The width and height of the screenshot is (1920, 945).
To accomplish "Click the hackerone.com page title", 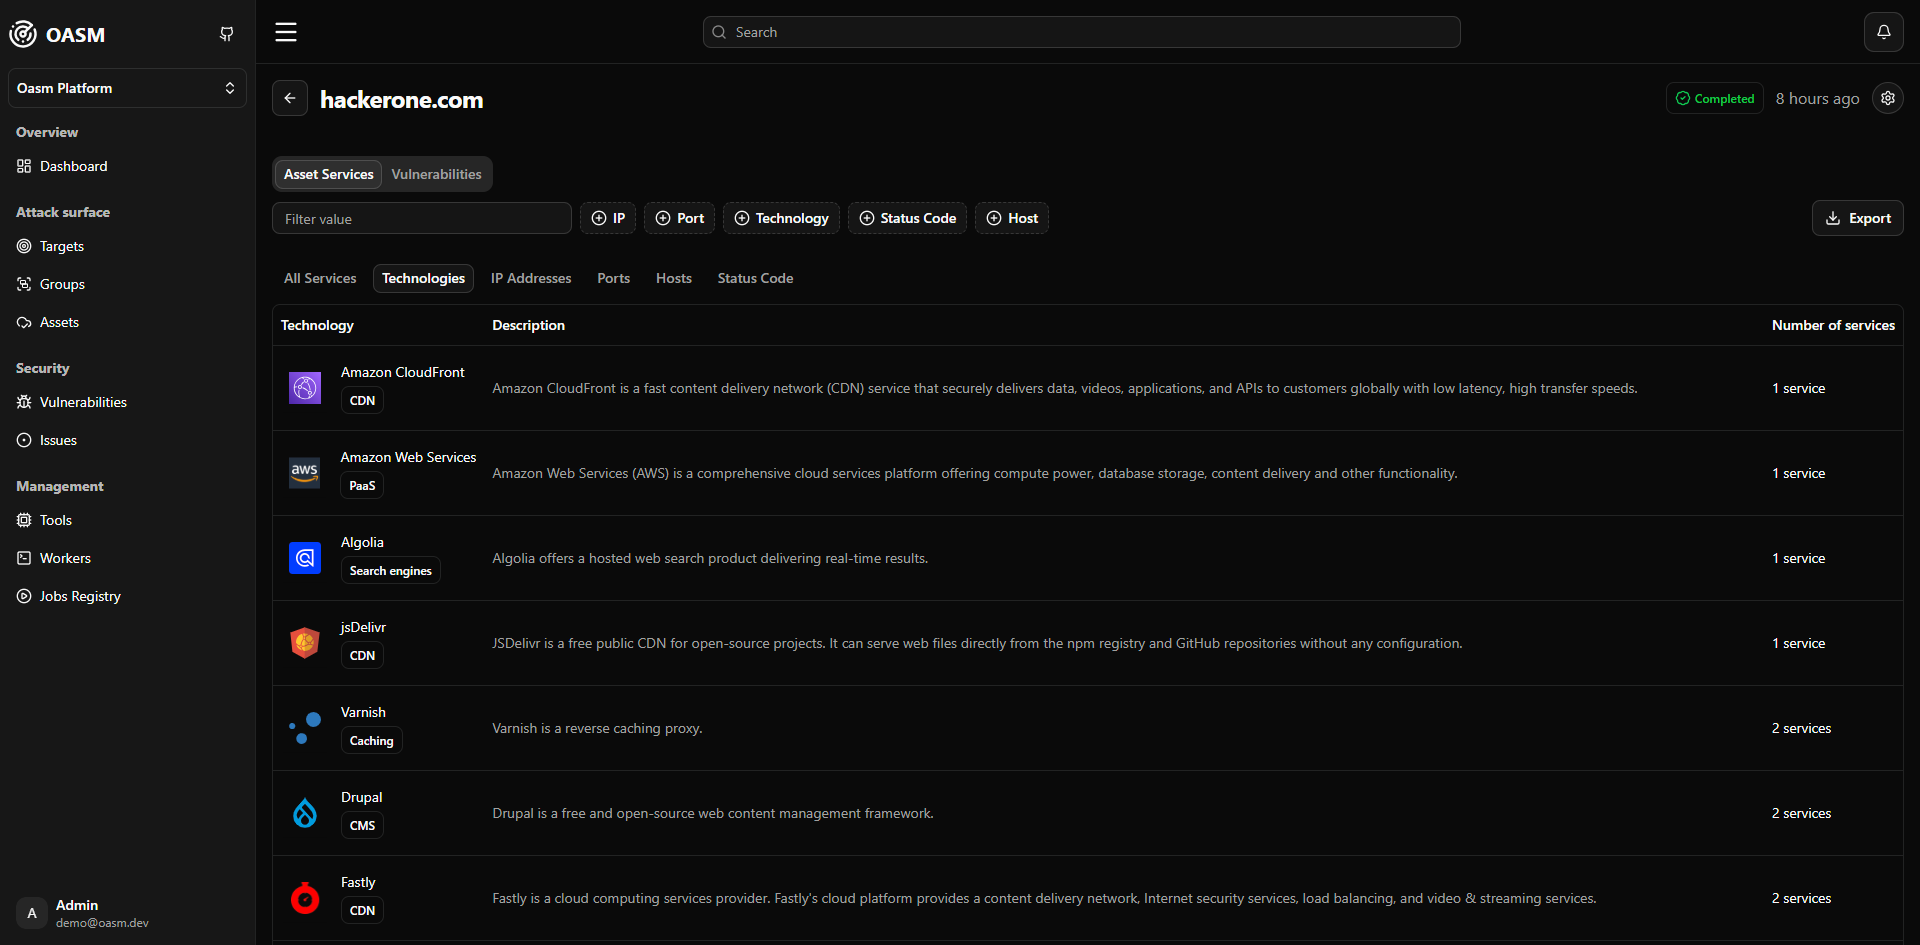I will pyautogui.click(x=401, y=99).
